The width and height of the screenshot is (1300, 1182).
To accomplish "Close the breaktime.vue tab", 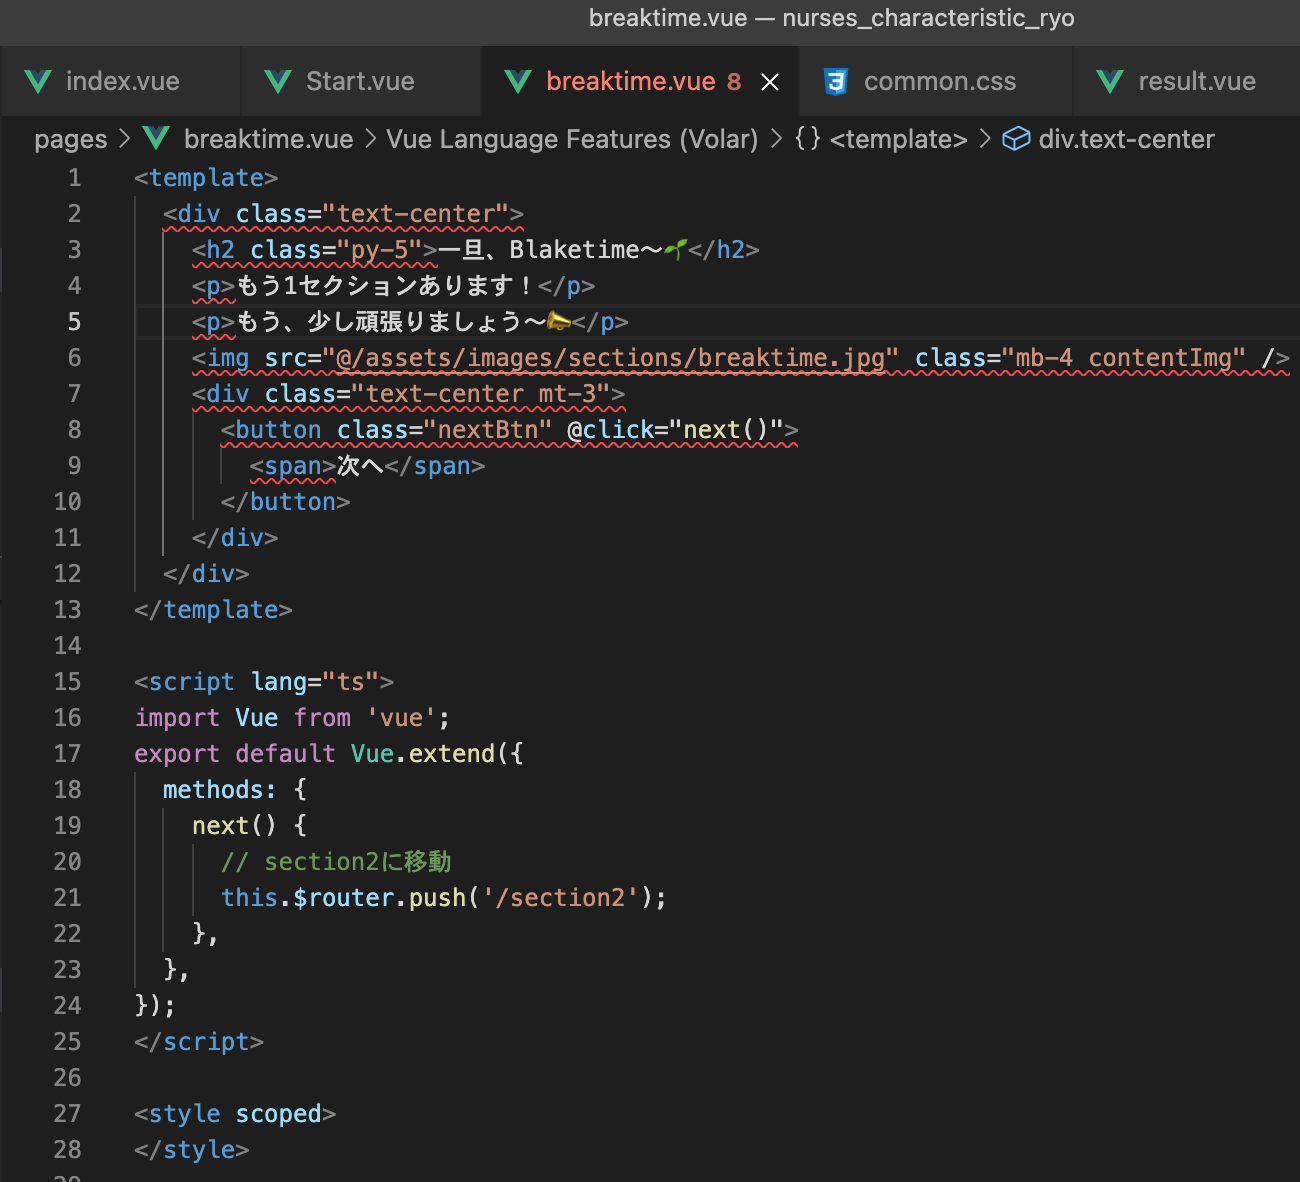I will (x=770, y=82).
